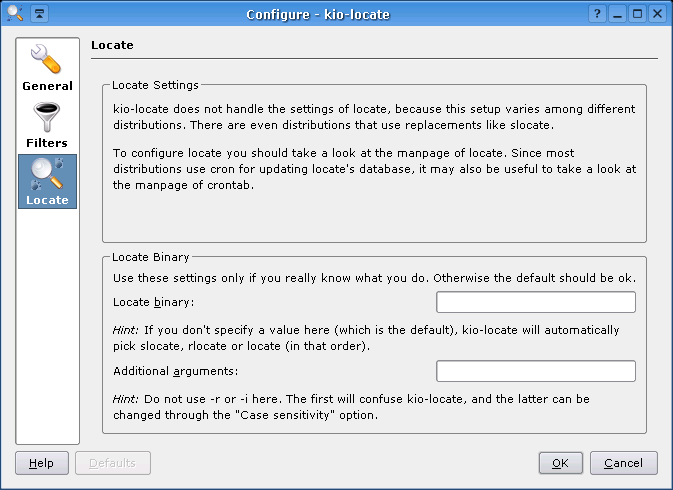The image size is (673, 490).
Task: Focus the Locate binary text field
Action: tap(536, 302)
